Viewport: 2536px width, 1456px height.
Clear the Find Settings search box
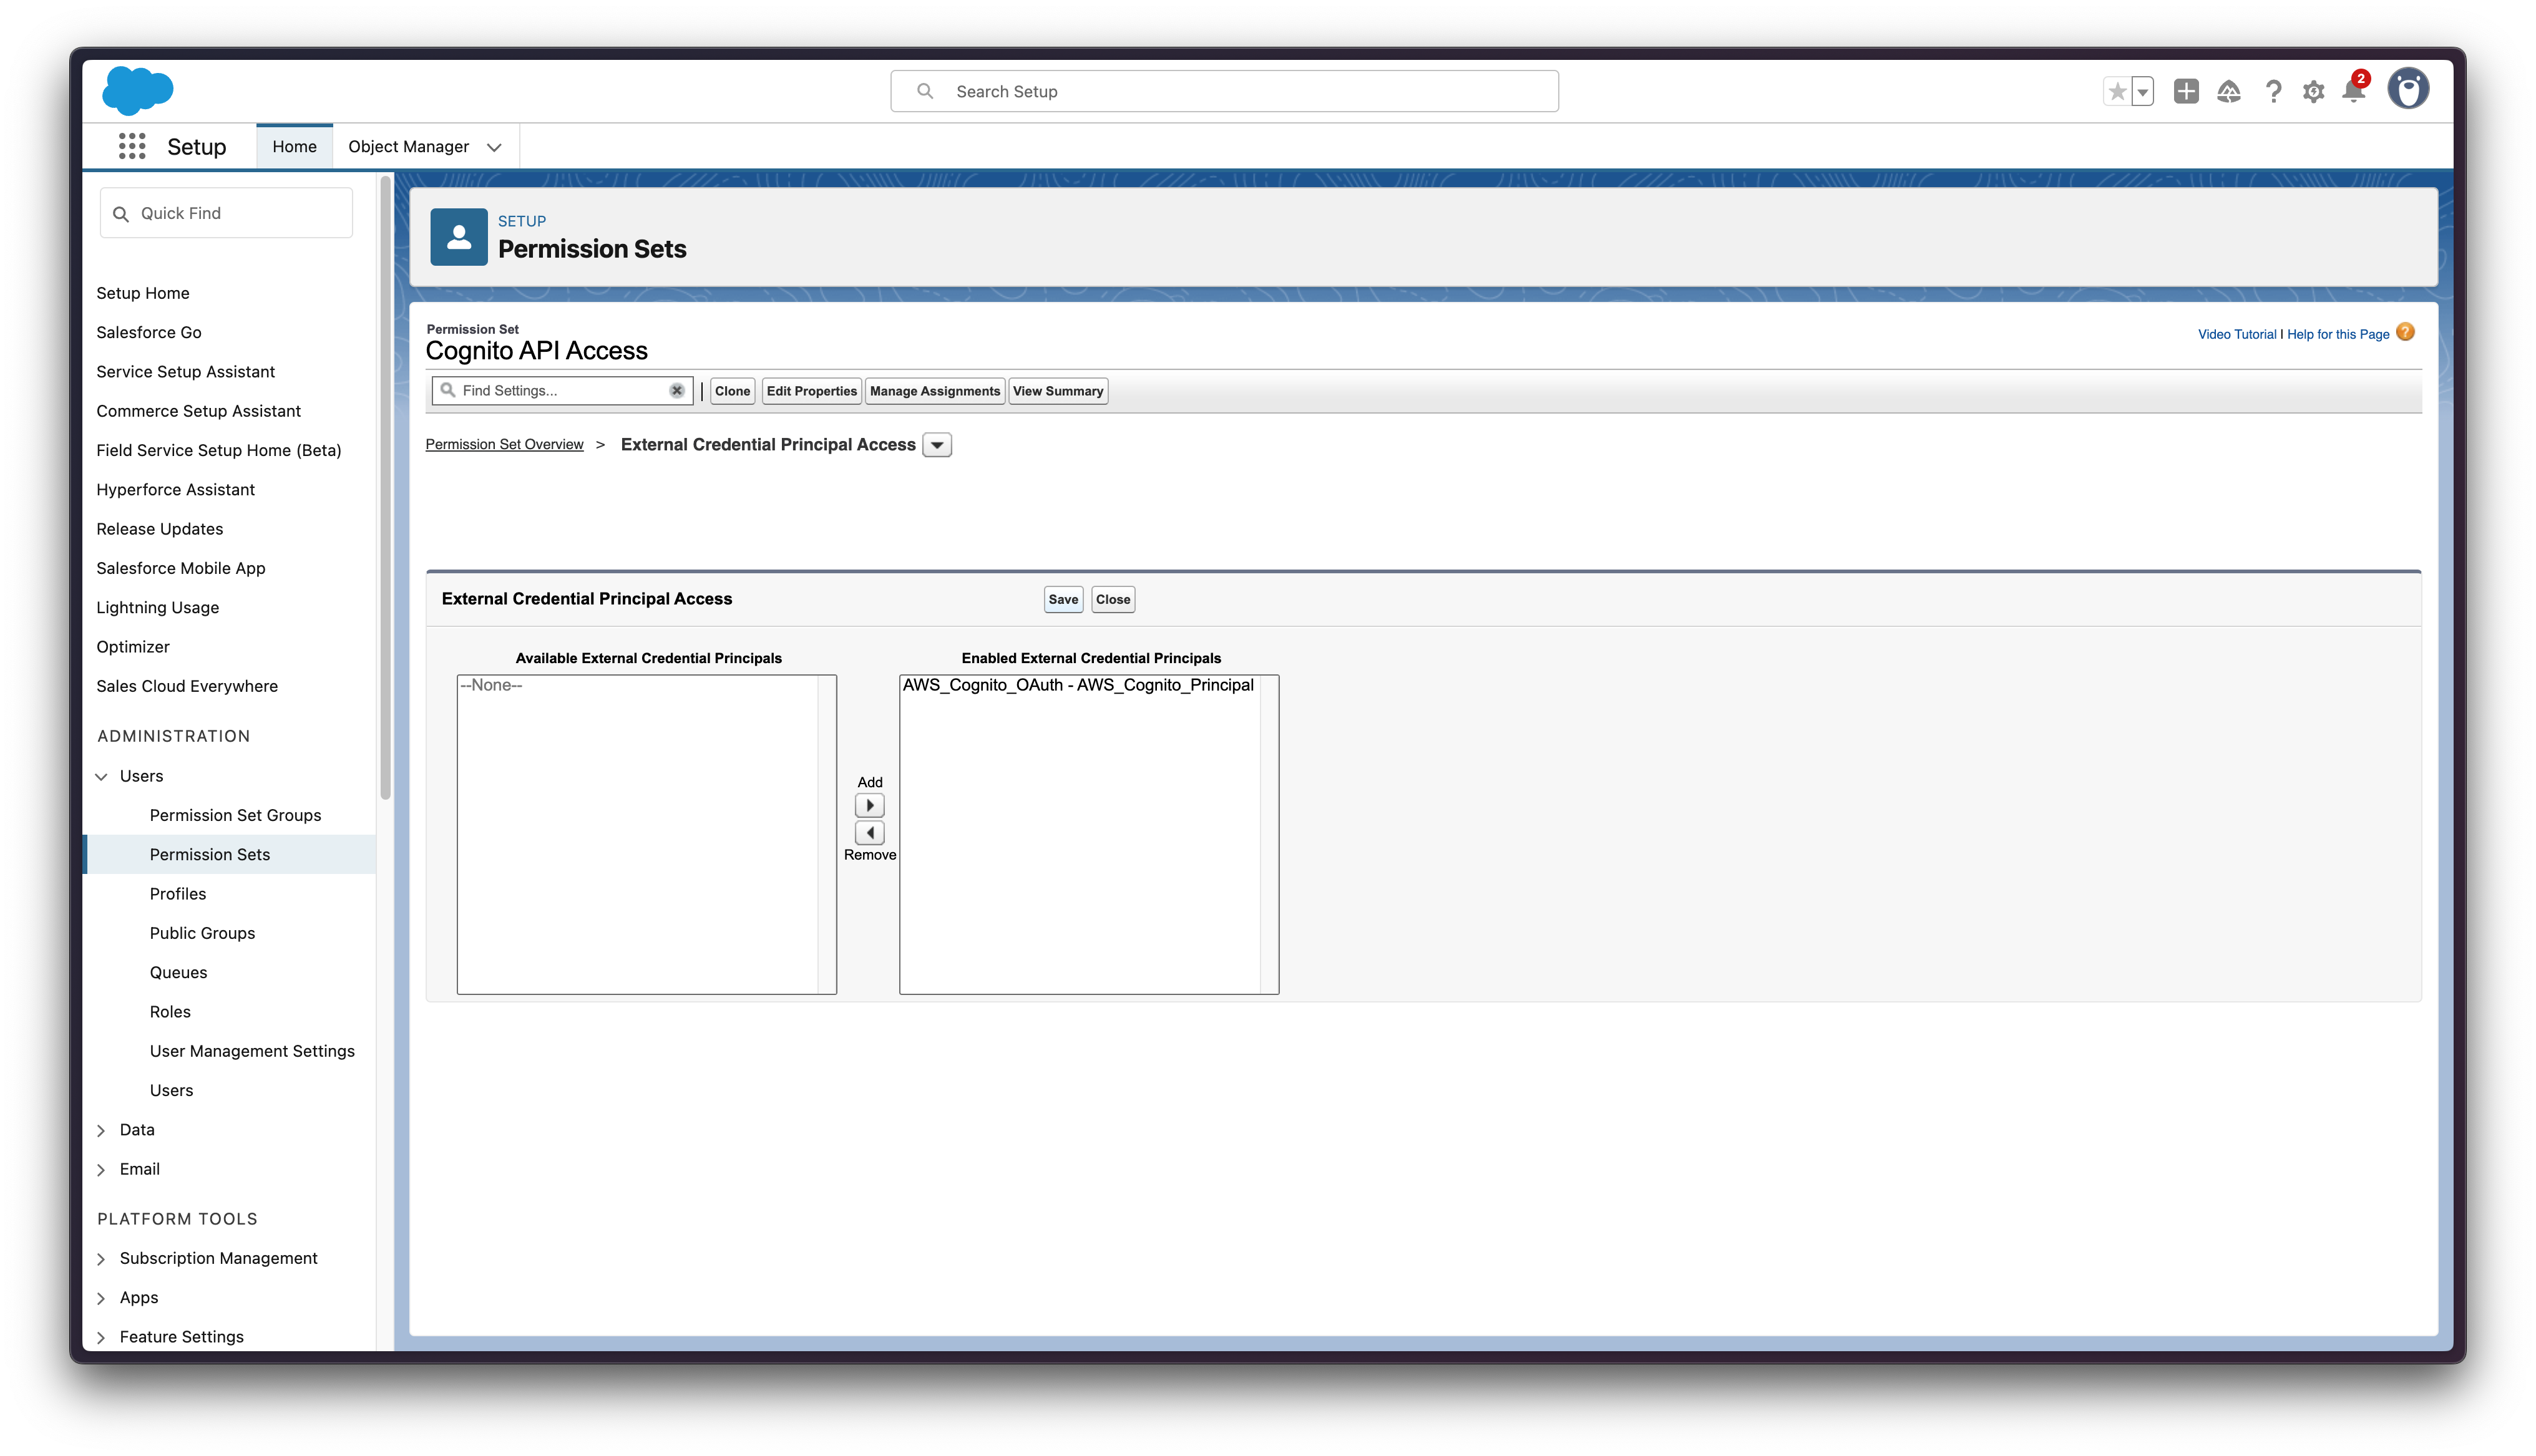coord(677,391)
